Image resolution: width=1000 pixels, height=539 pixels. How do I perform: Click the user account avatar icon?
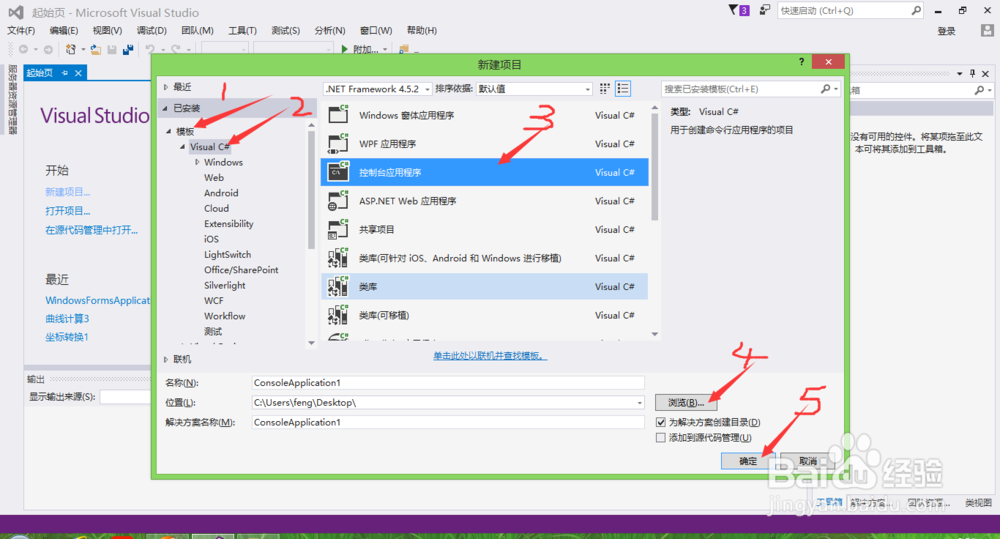[987, 30]
